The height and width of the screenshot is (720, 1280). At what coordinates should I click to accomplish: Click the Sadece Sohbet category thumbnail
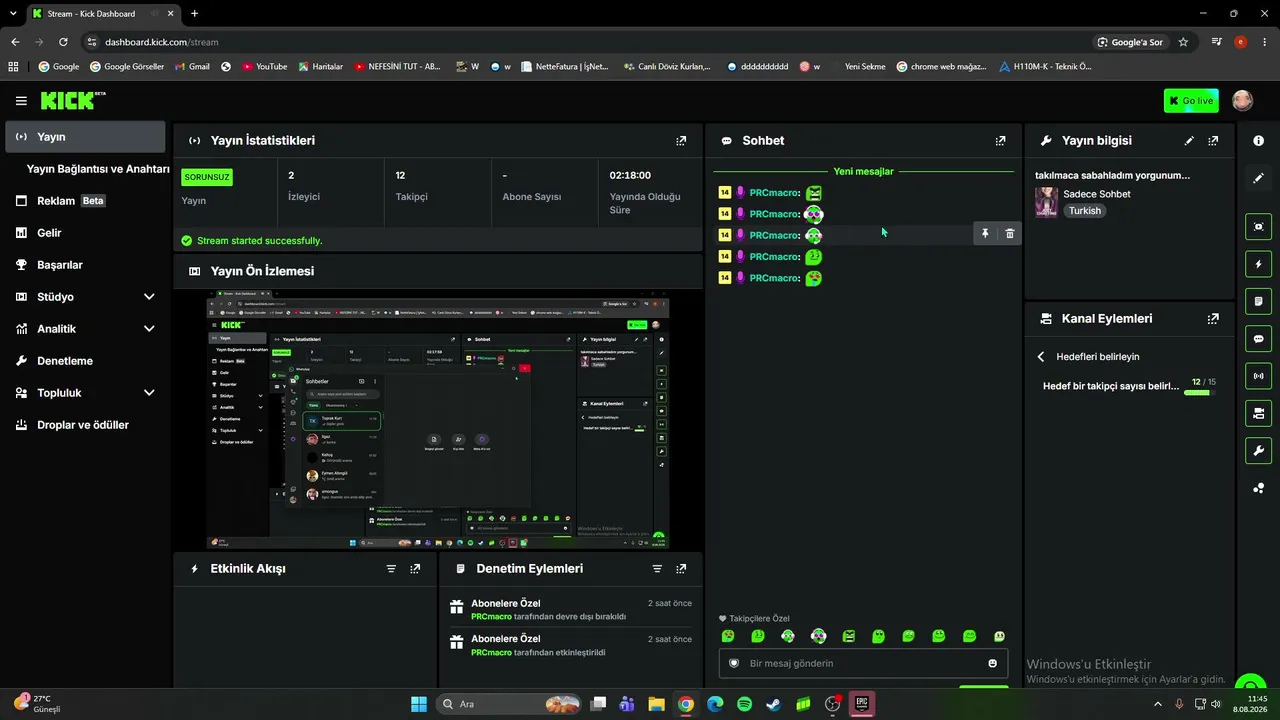1046,202
